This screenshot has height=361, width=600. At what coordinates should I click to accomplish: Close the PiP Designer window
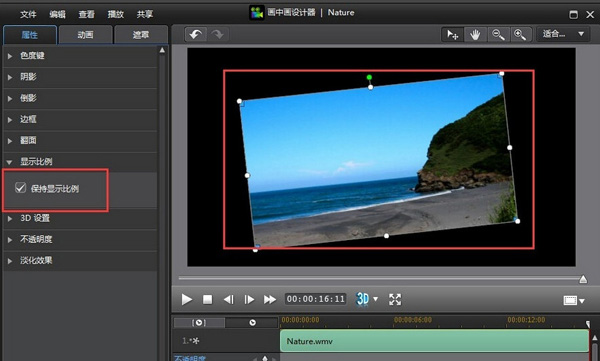(590, 15)
